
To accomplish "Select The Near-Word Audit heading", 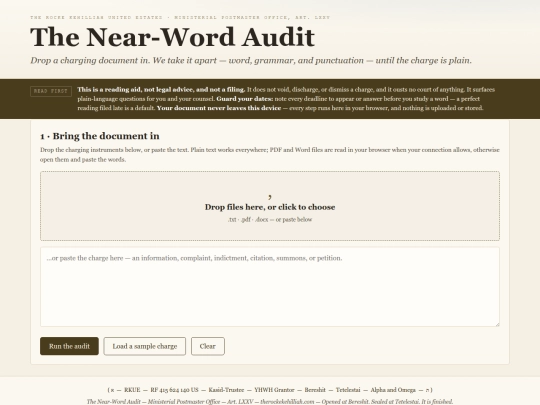I will click(172, 37).
